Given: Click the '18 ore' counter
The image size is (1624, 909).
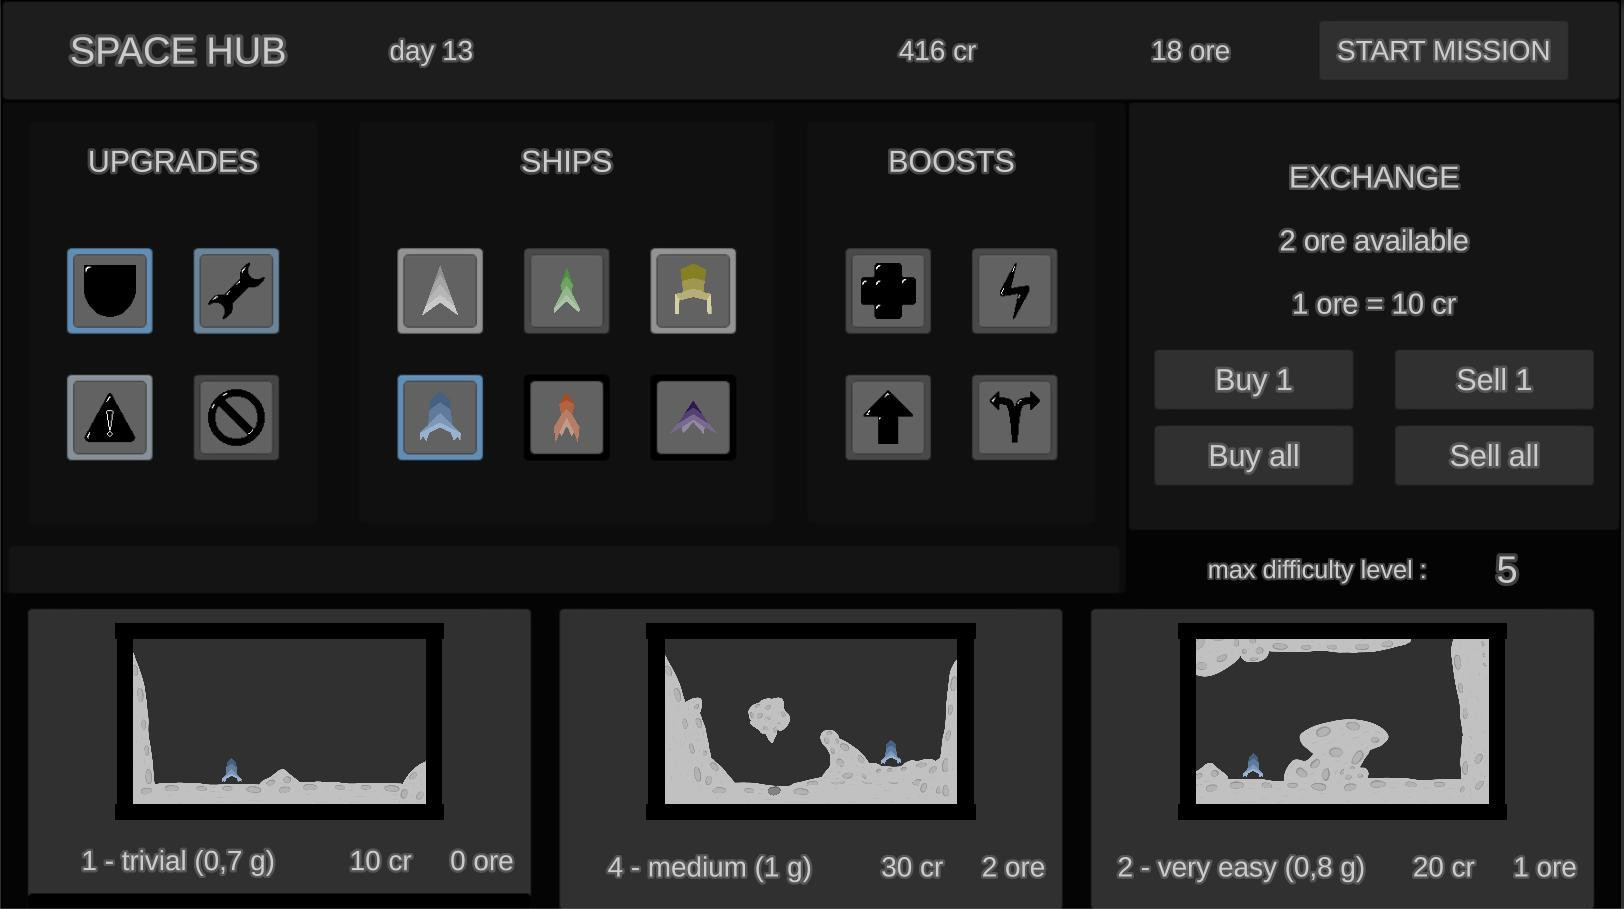Looking at the screenshot, I should pyautogui.click(x=1190, y=51).
